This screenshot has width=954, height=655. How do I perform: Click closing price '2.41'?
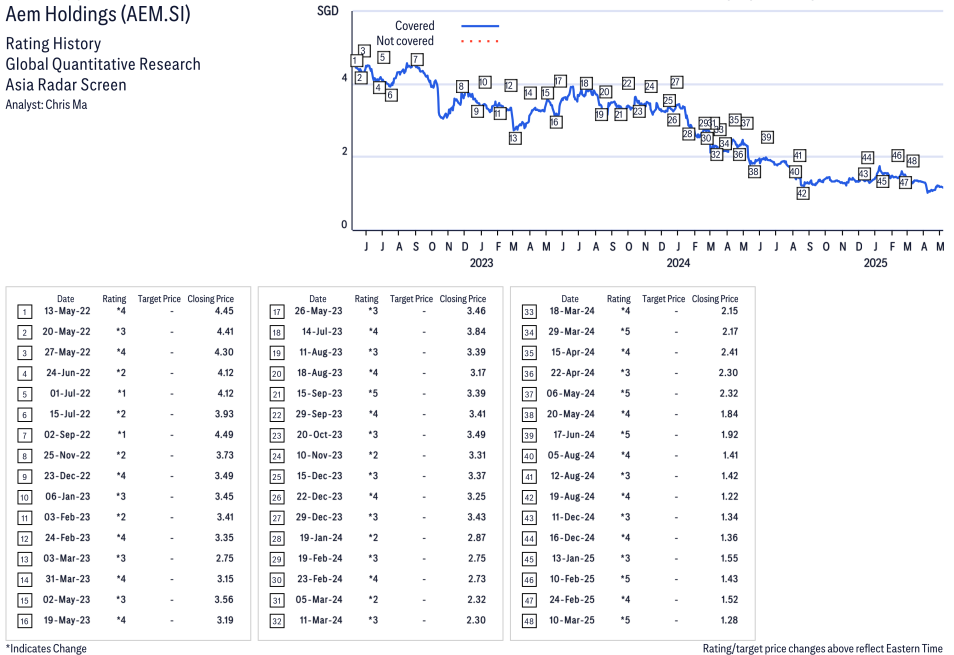[729, 352]
